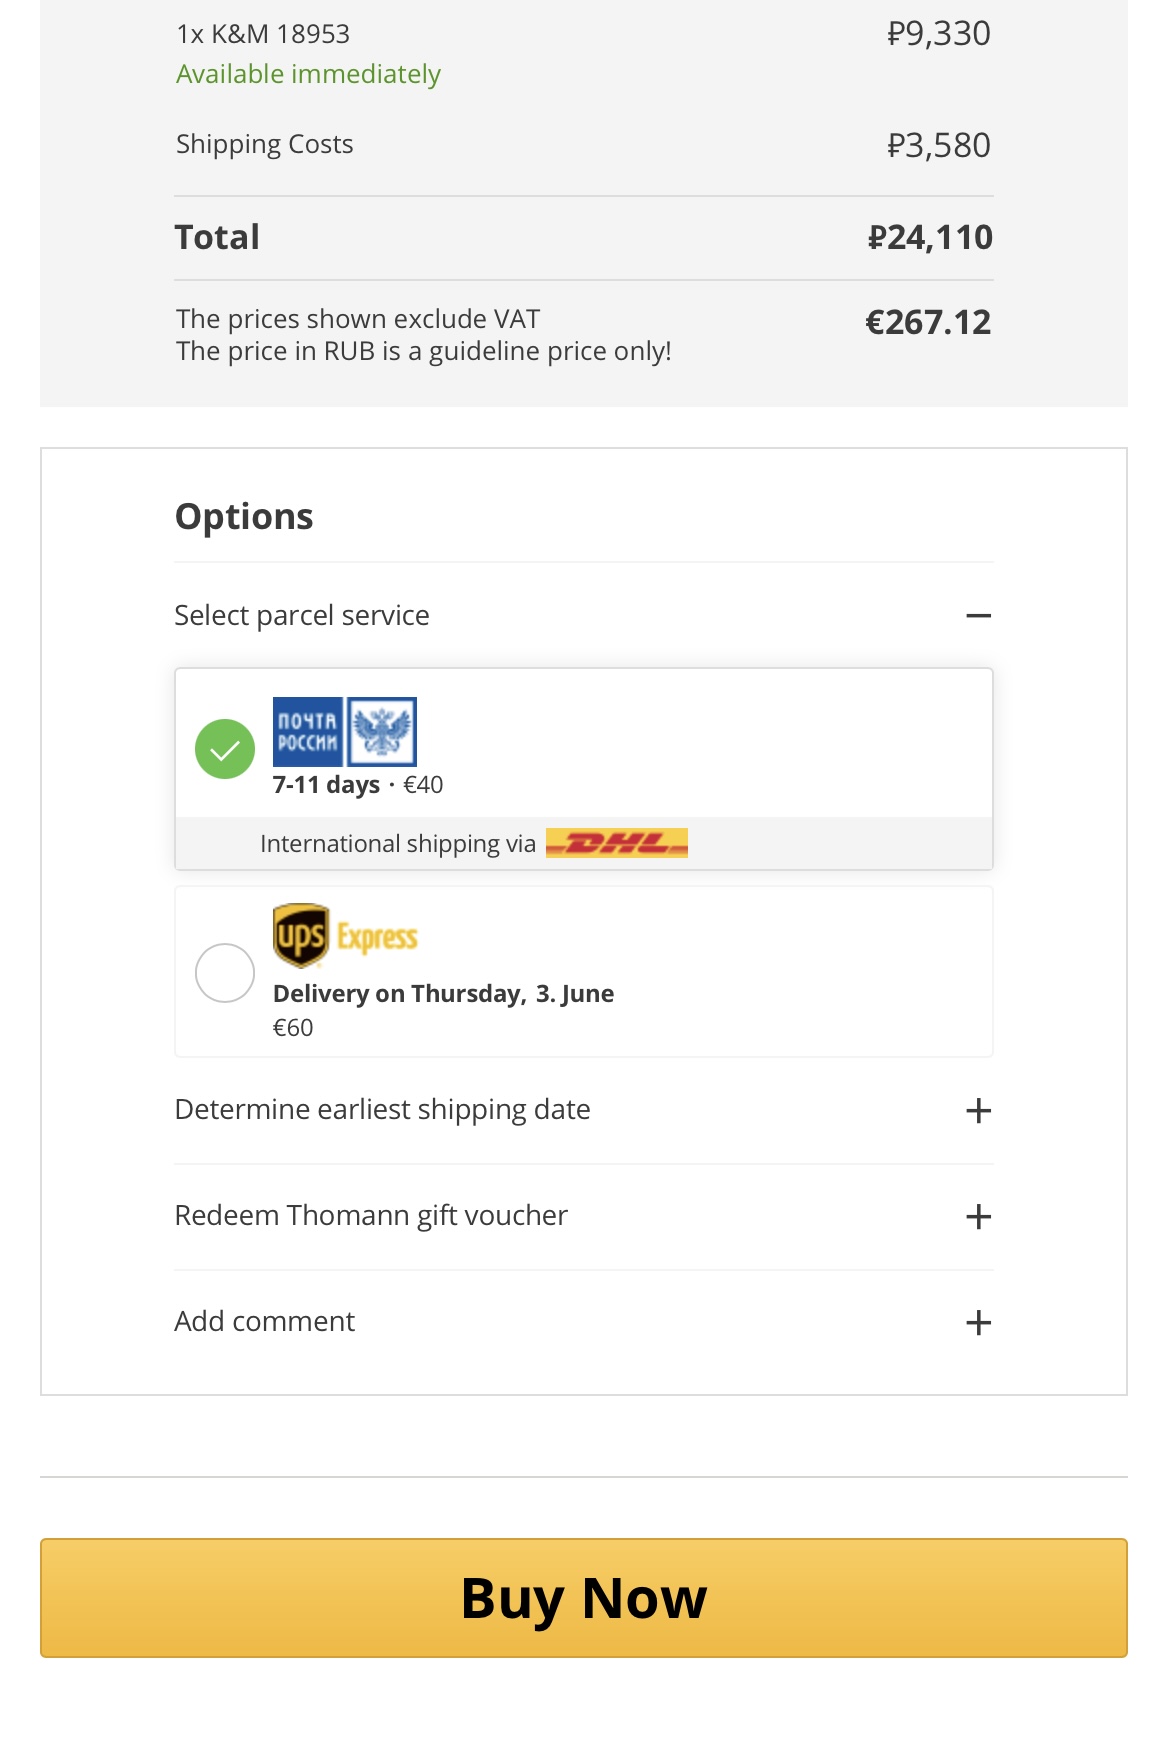
Task: Click the UPS shield logo
Action: tap(301, 936)
